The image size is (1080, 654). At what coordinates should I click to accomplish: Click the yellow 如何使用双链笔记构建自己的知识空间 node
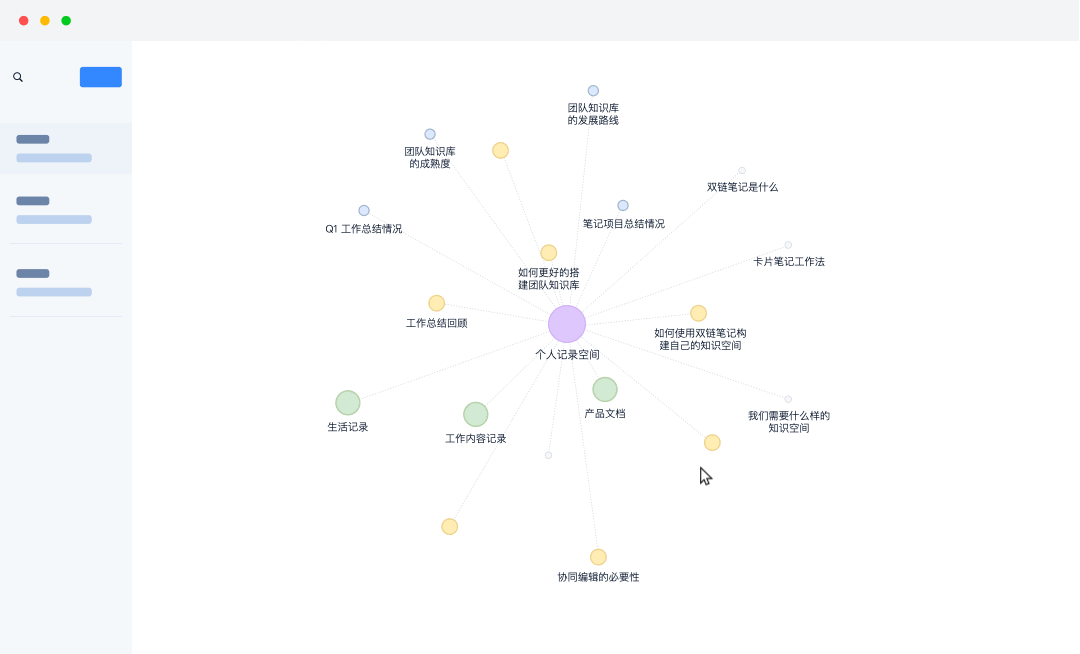coord(698,313)
